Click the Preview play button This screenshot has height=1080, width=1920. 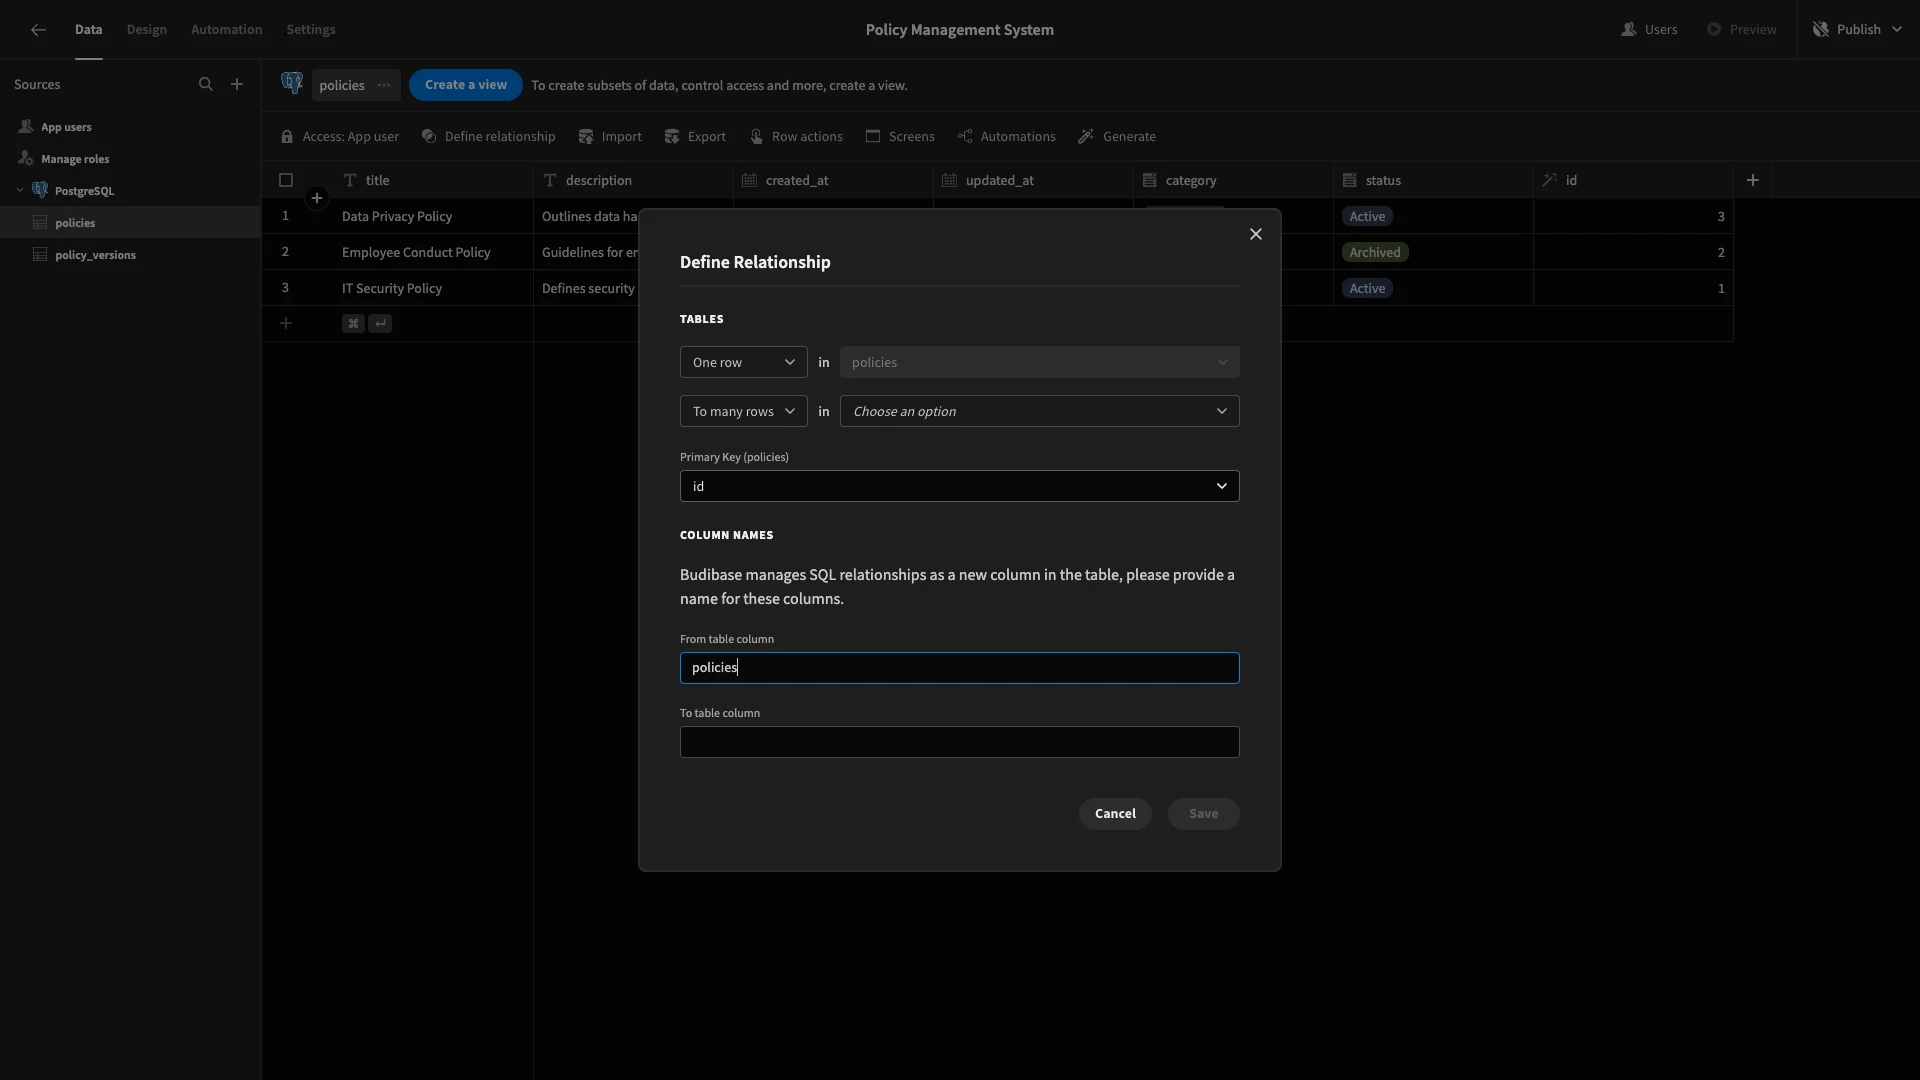[1741, 30]
